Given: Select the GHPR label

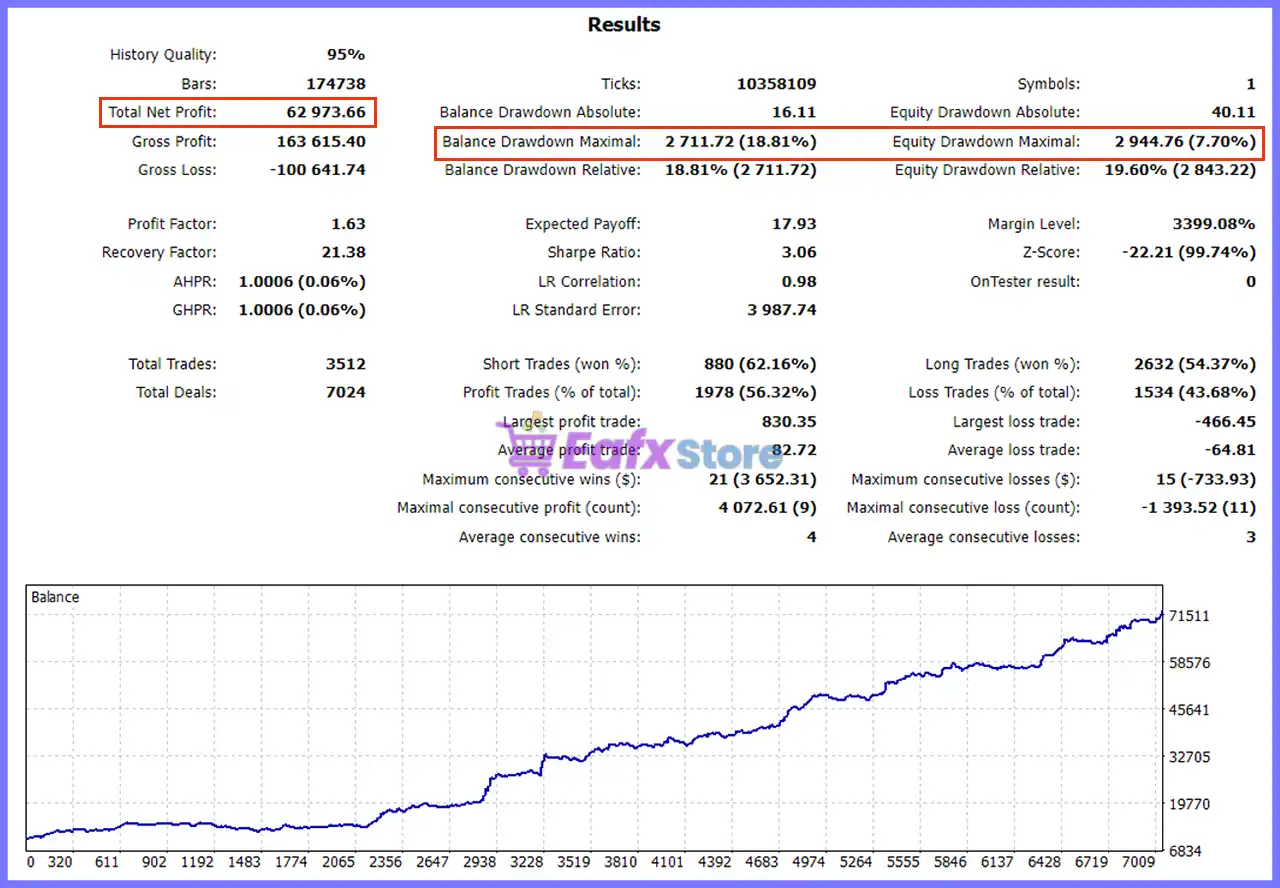Looking at the screenshot, I should [194, 310].
